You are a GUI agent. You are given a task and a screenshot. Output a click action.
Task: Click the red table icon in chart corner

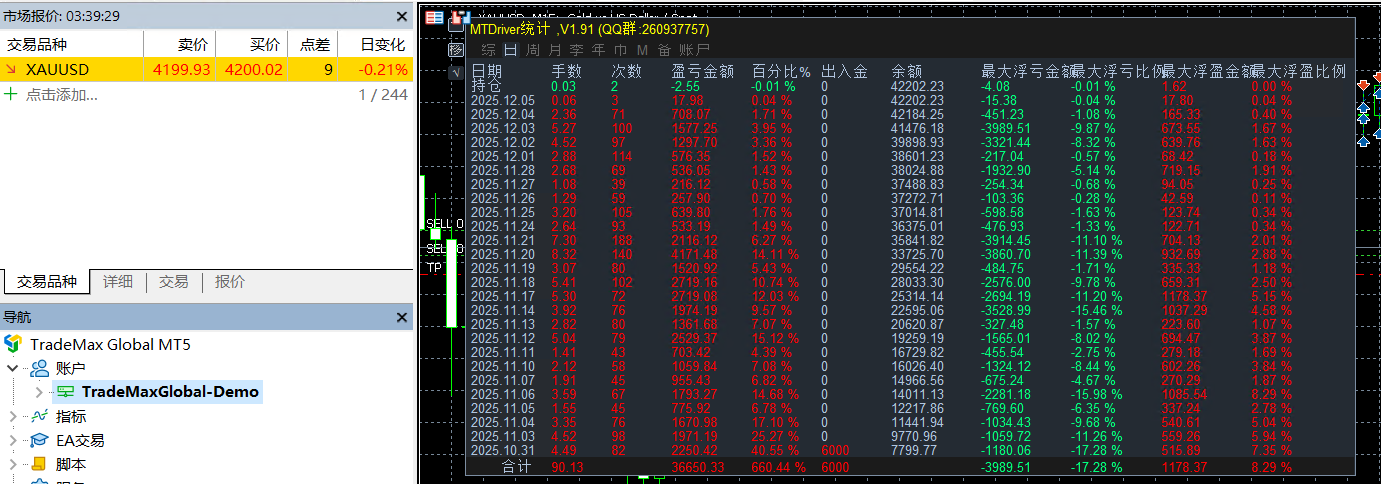coord(434,17)
